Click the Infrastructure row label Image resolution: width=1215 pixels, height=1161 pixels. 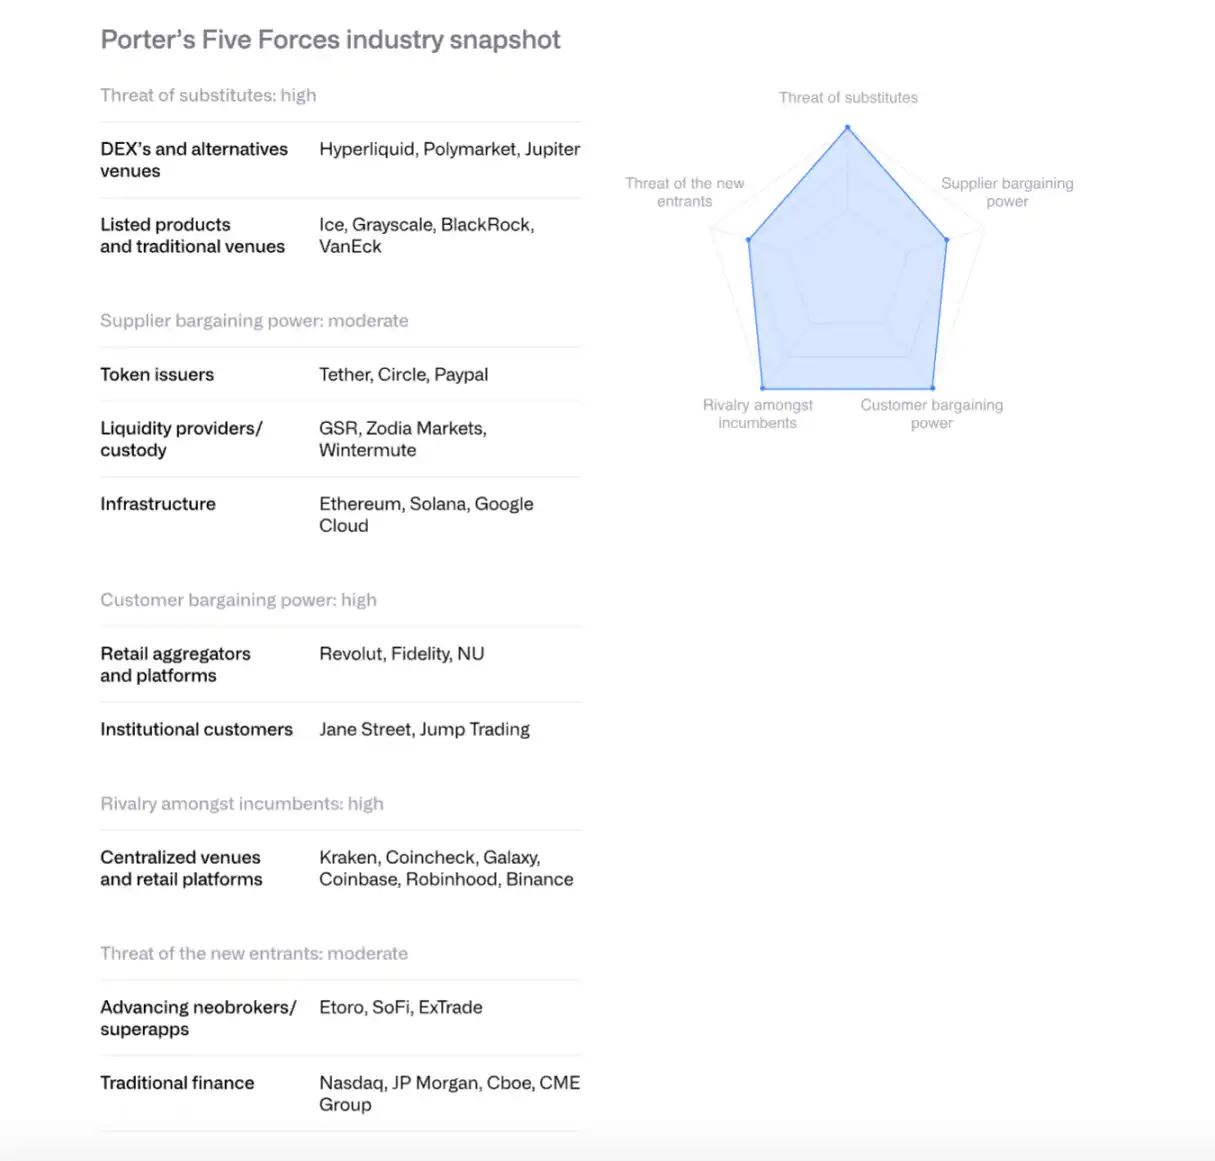(x=158, y=504)
